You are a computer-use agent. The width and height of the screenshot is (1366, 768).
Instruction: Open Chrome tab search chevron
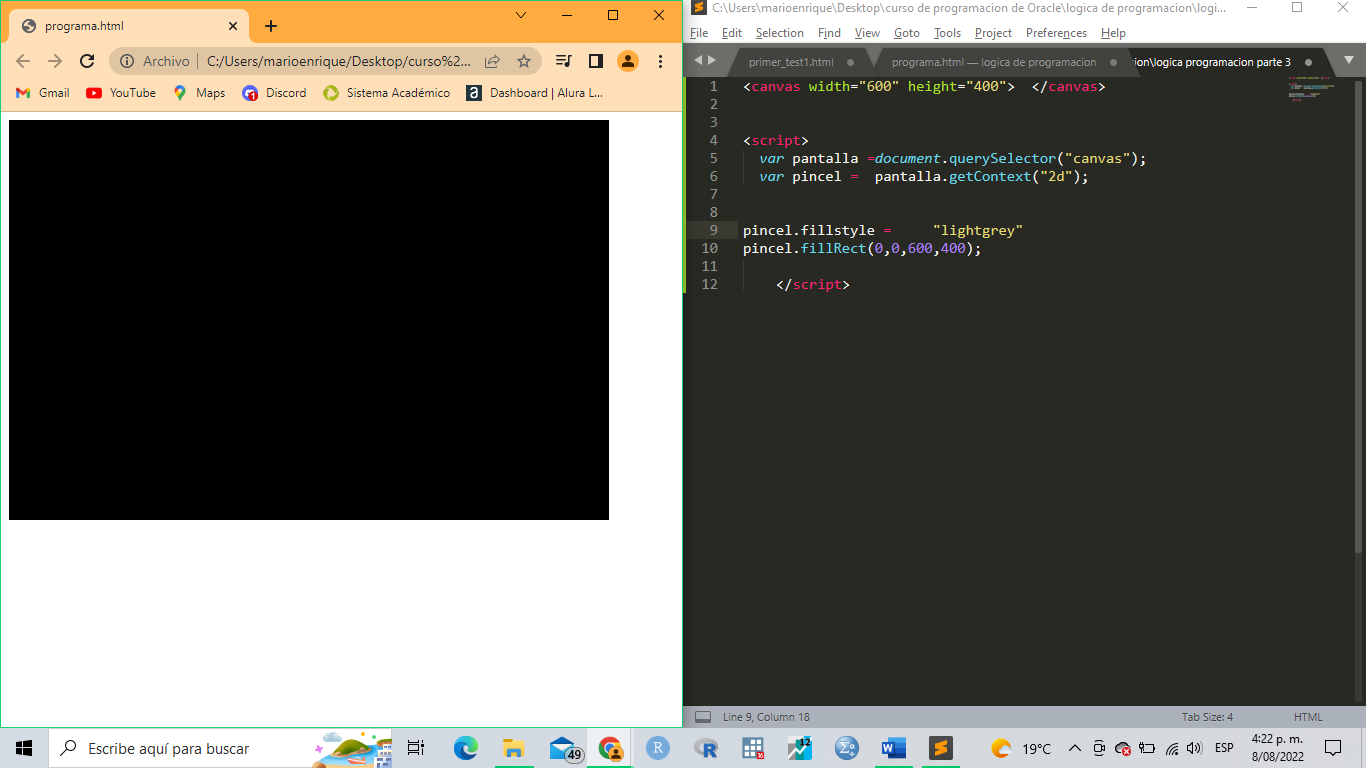pos(521,15)
